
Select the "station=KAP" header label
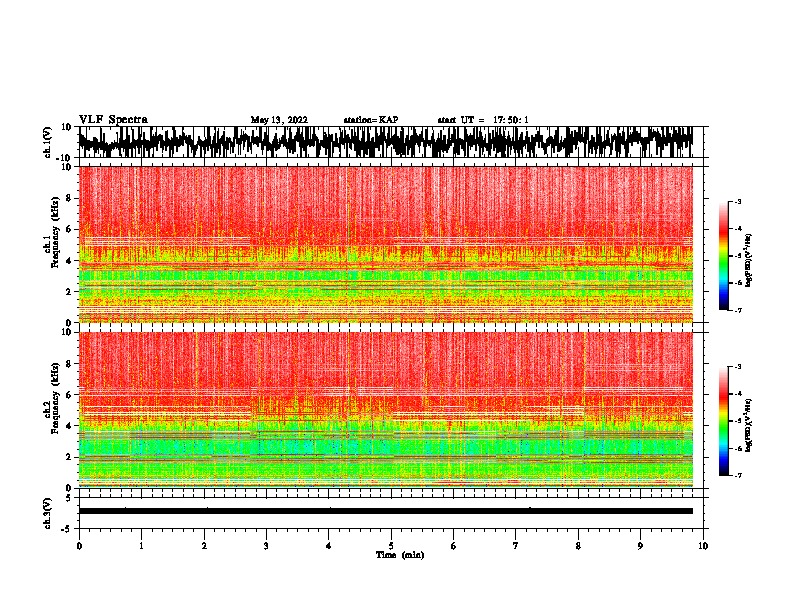pyautogui.click(x=371, y=120)
